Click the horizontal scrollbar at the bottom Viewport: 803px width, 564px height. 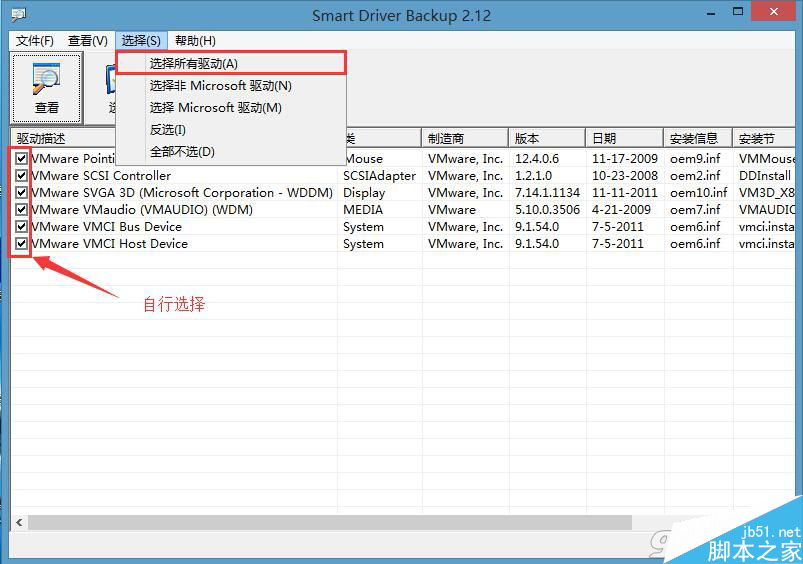coord(330,522)
